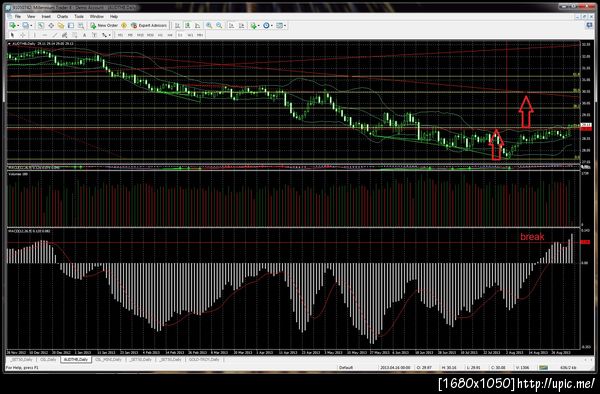600x394 pixels.
Task: Select the Crosshair tool
Action: click(23, 35)
